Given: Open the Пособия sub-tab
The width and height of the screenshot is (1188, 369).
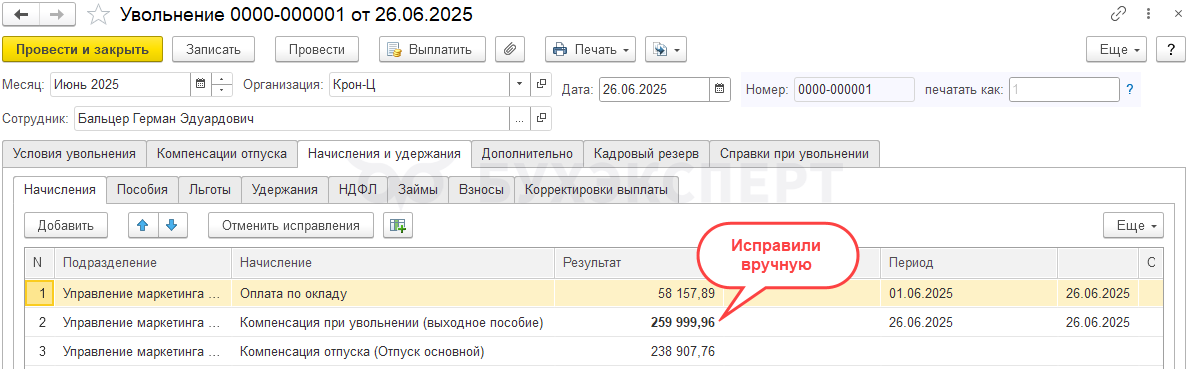Looking at the screenshot, I should tap(142, 189).
